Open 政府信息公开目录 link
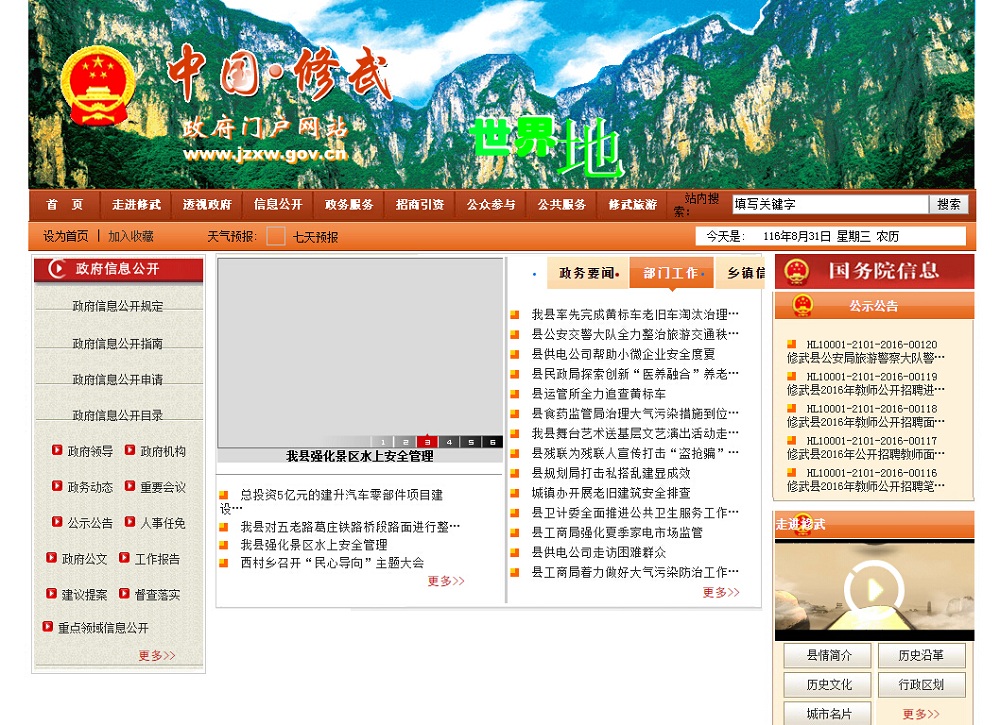 pyautogui.click(x=117, y=415)
